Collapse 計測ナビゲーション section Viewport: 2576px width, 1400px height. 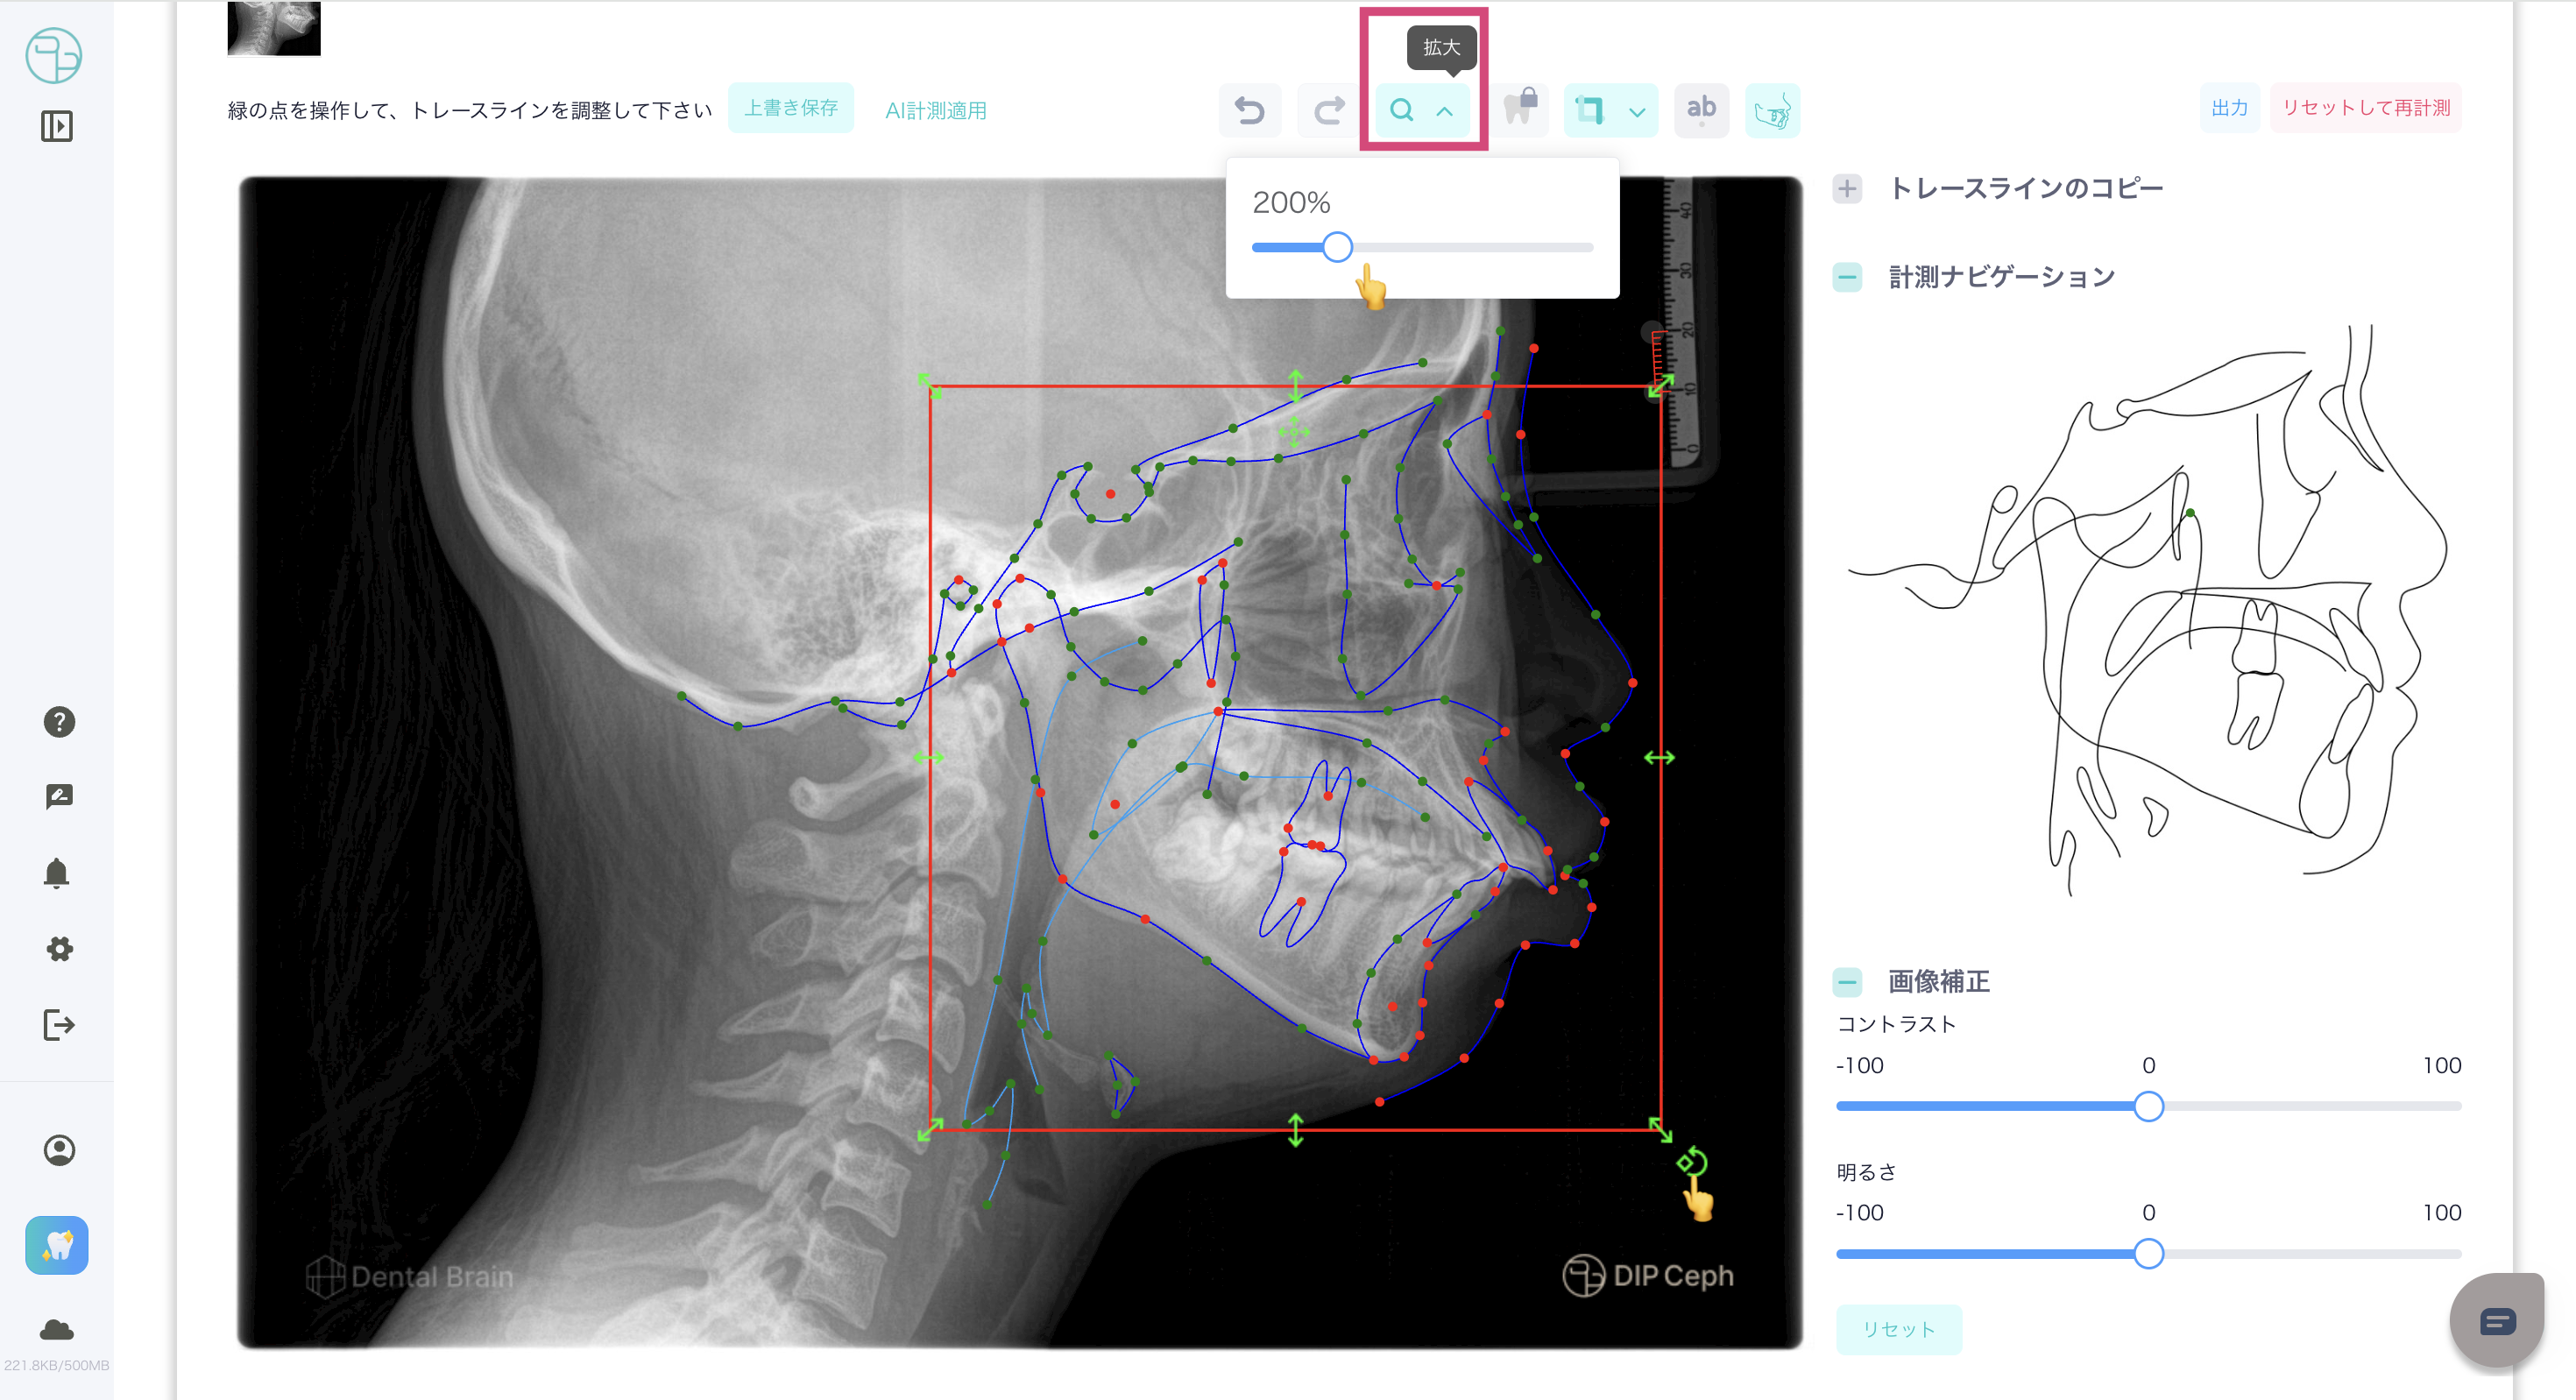click(x=1847, y=277)
